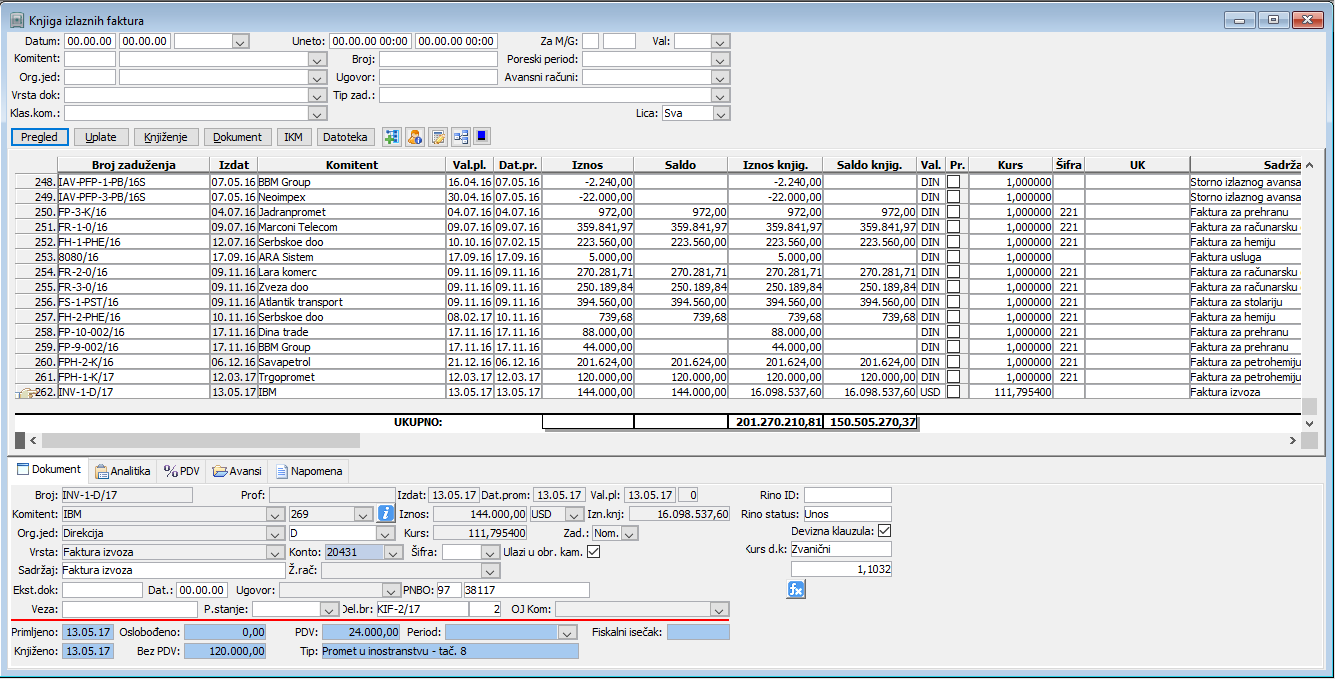Click the blue info icon beside Komitent code 269
1335x679 pixels.
pos(386,514)
